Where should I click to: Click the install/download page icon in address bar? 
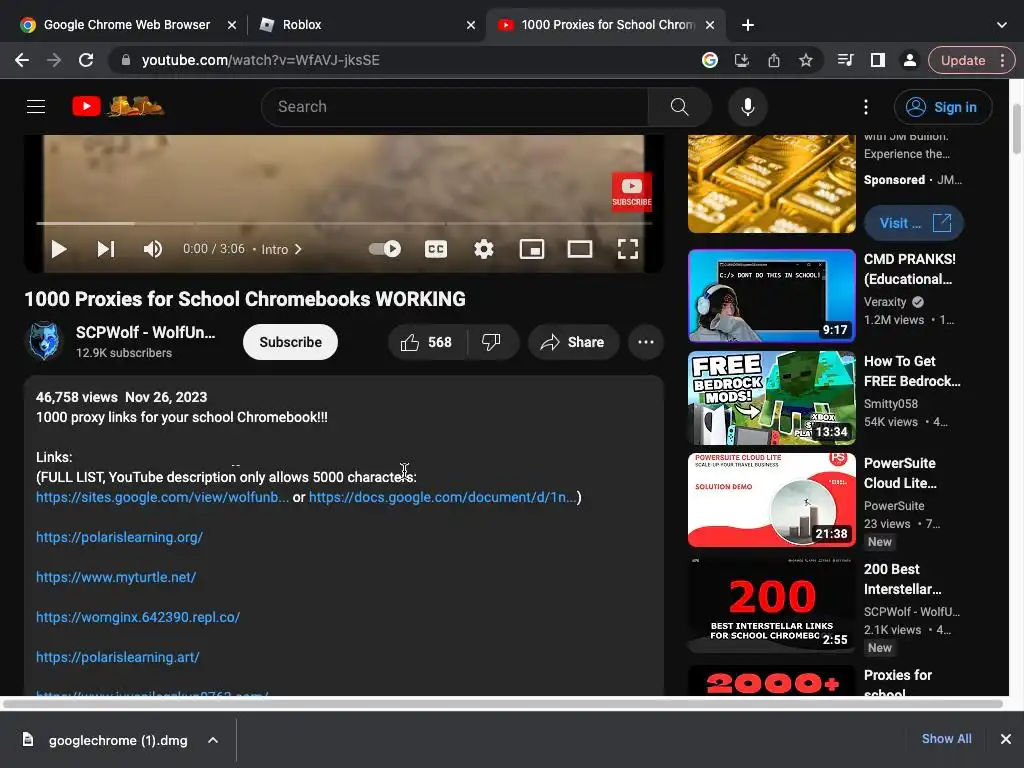point(742,60)
